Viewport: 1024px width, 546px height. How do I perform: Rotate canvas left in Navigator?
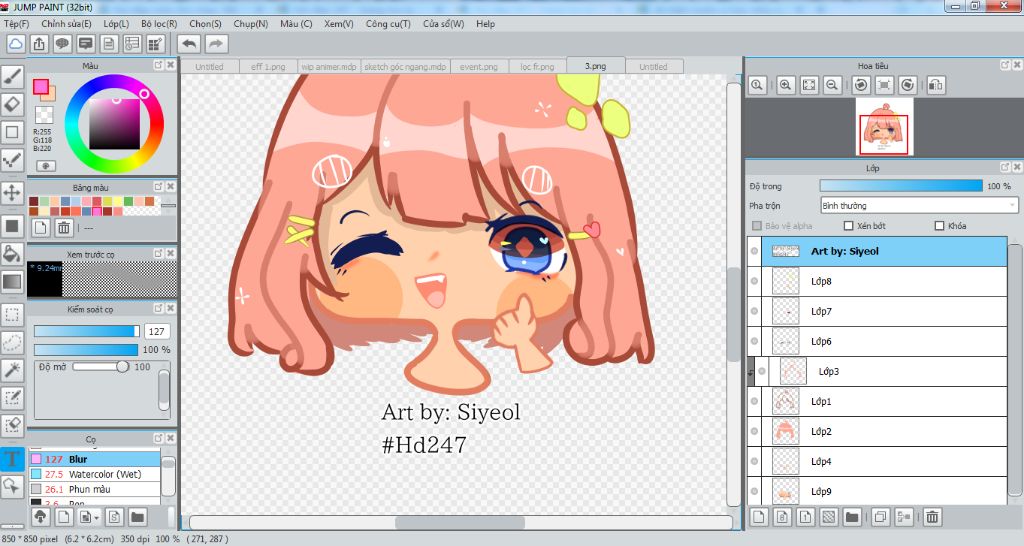click(x=861, y=85)
